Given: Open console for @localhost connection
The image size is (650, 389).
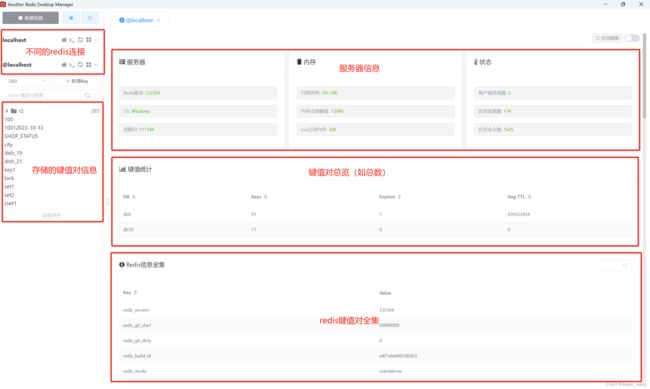Looking at the screenshot, I should point(72,65).
